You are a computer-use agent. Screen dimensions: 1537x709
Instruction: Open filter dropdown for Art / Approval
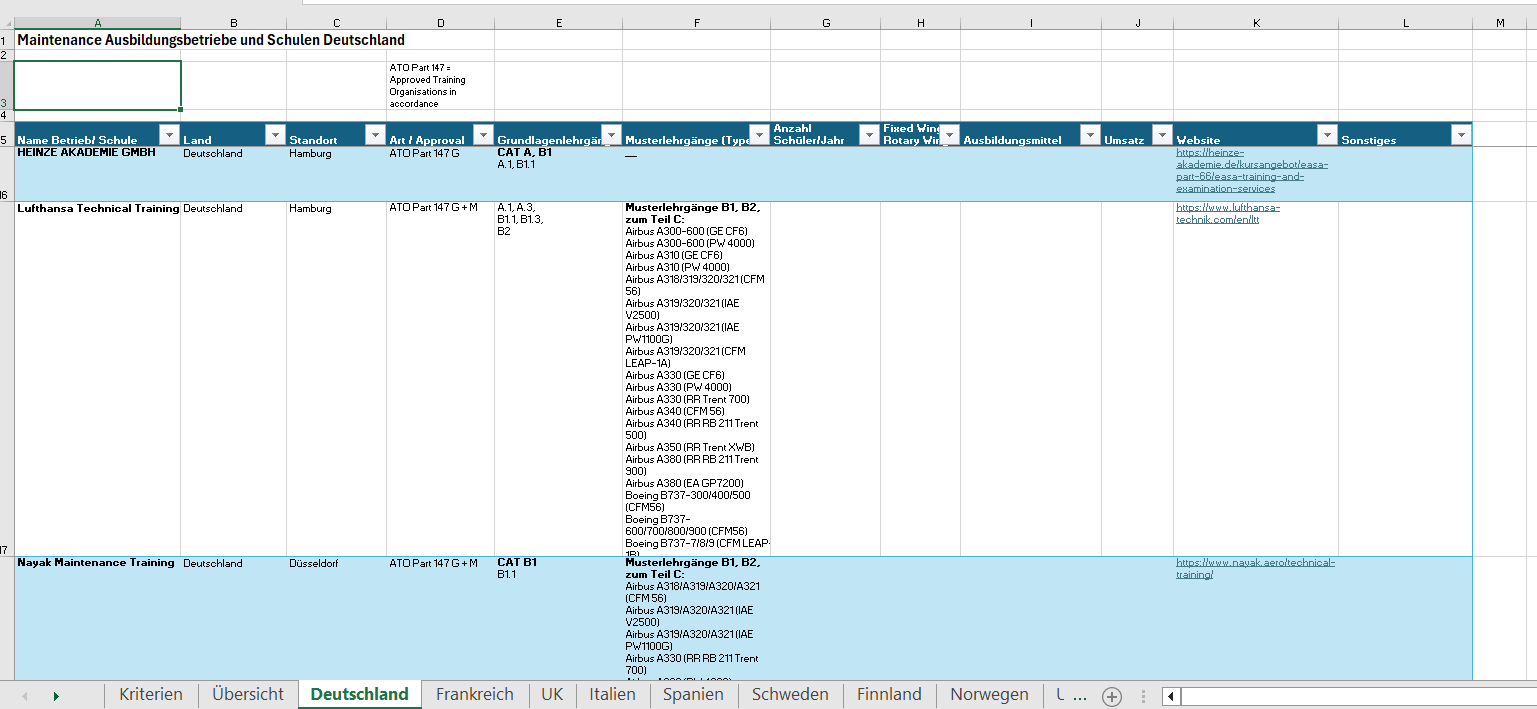(483, 134)
